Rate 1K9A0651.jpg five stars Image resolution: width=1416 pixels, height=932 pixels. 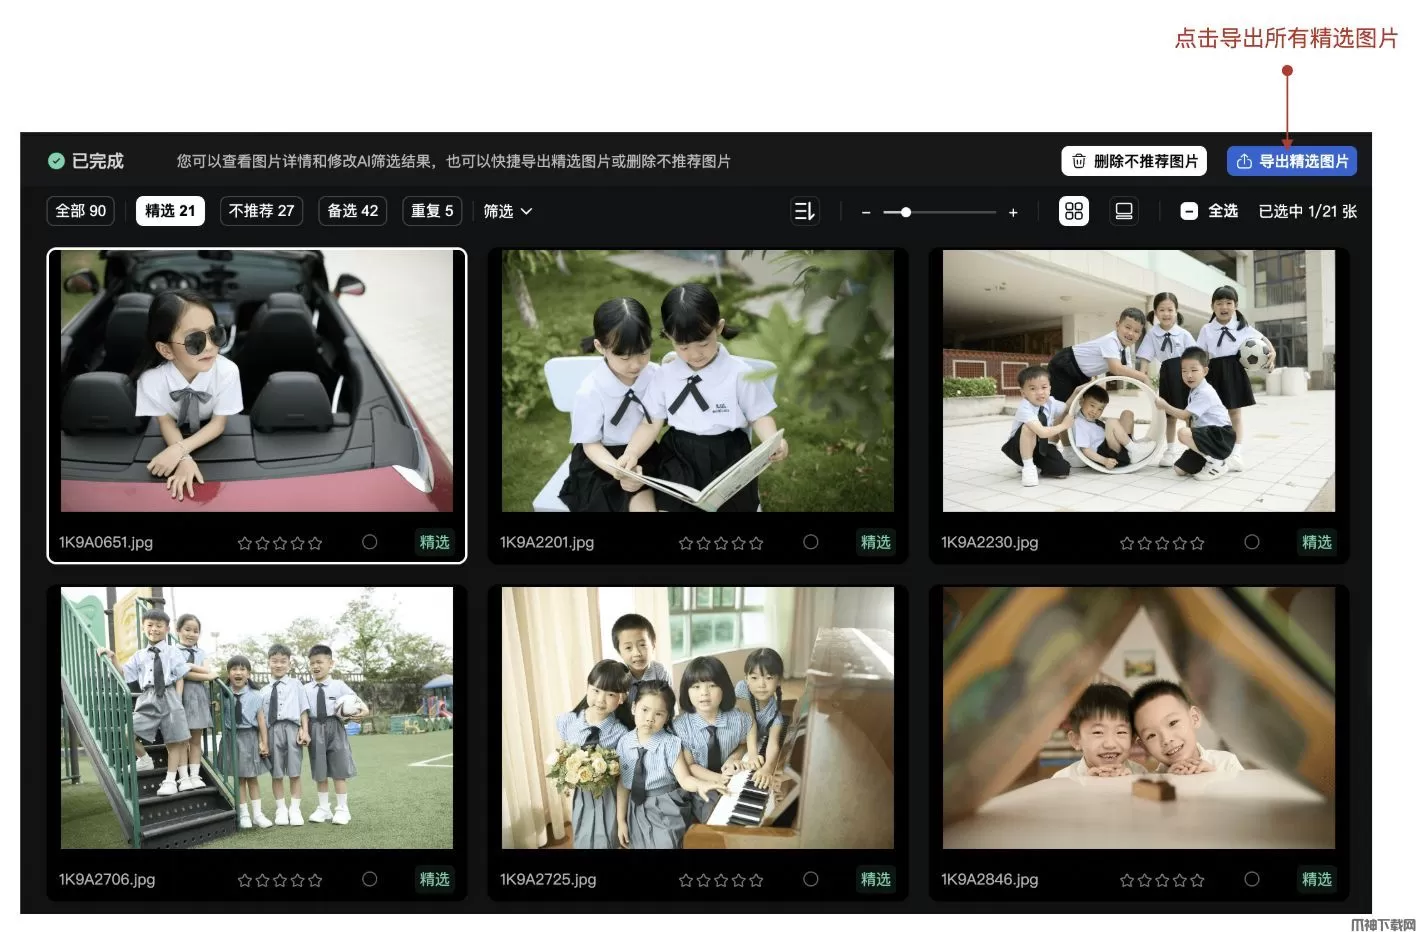coord(316,543)
